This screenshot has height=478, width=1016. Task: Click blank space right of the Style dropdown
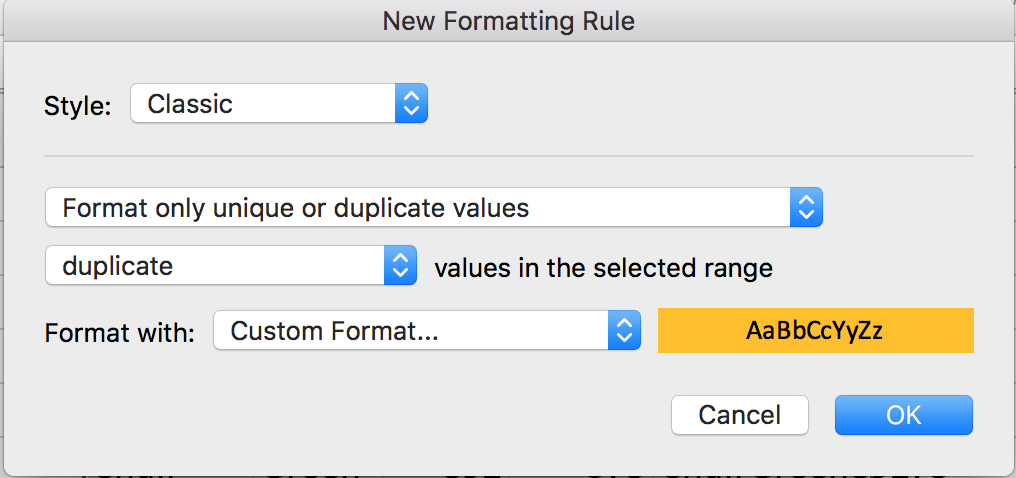700,104
